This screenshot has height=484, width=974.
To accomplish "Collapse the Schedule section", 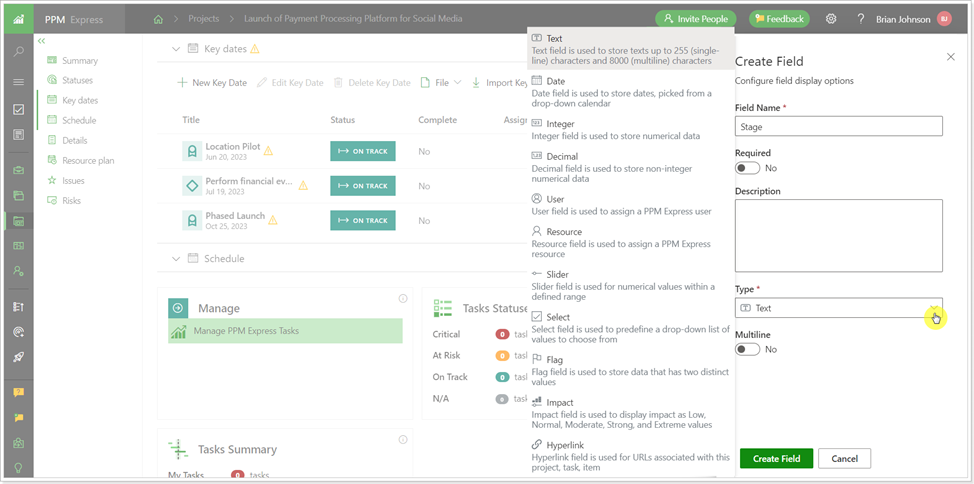I will 176,258.
